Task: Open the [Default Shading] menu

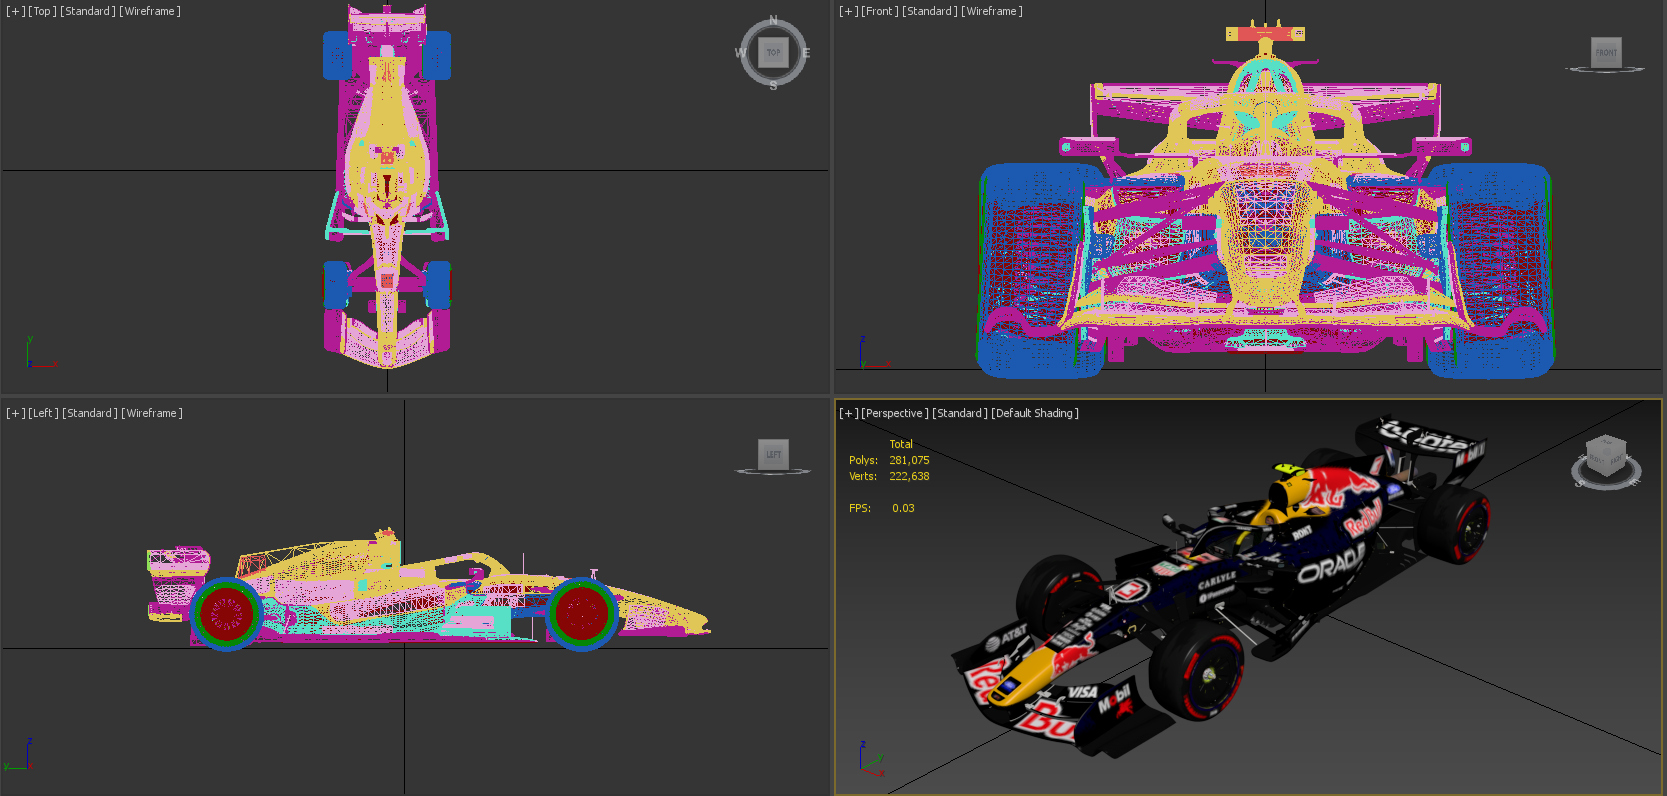Action: [1035, 413]
